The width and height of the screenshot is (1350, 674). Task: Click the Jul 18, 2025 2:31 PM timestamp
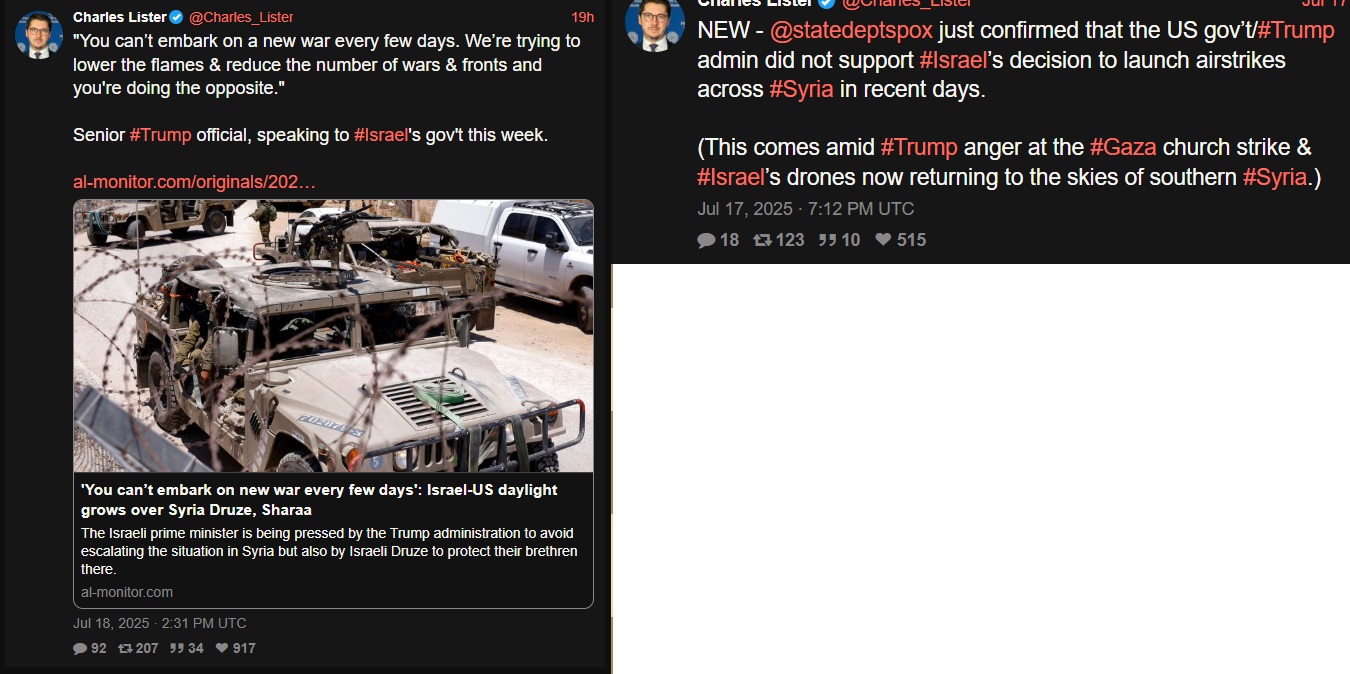tap(160, 623)
